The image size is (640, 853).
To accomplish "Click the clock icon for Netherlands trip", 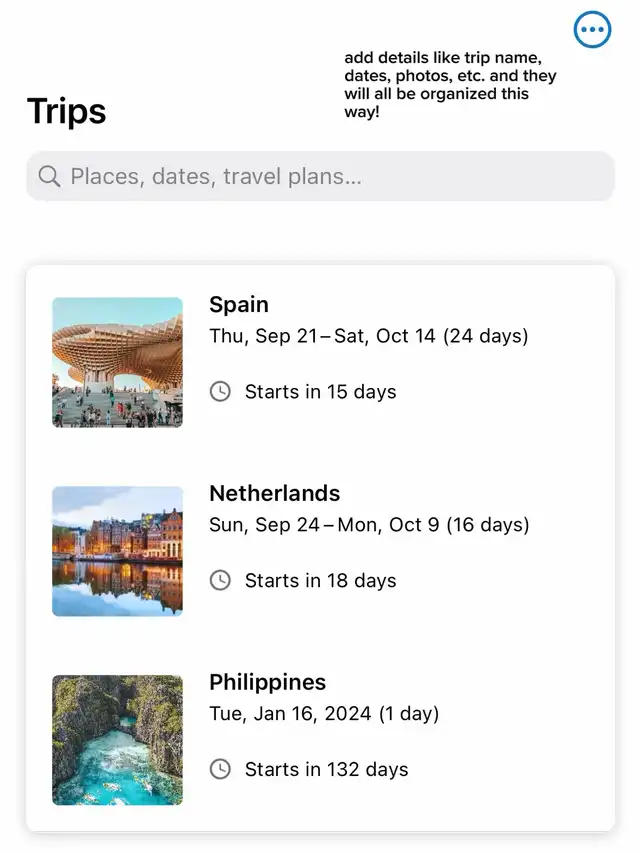I will [x=220, y=580].
